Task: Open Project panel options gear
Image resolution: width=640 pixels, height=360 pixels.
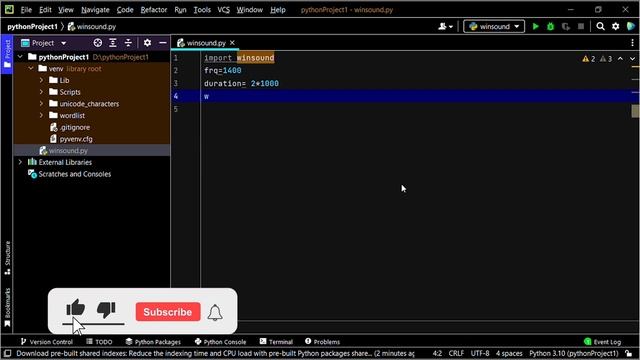Action: click(x=147, y=43)
